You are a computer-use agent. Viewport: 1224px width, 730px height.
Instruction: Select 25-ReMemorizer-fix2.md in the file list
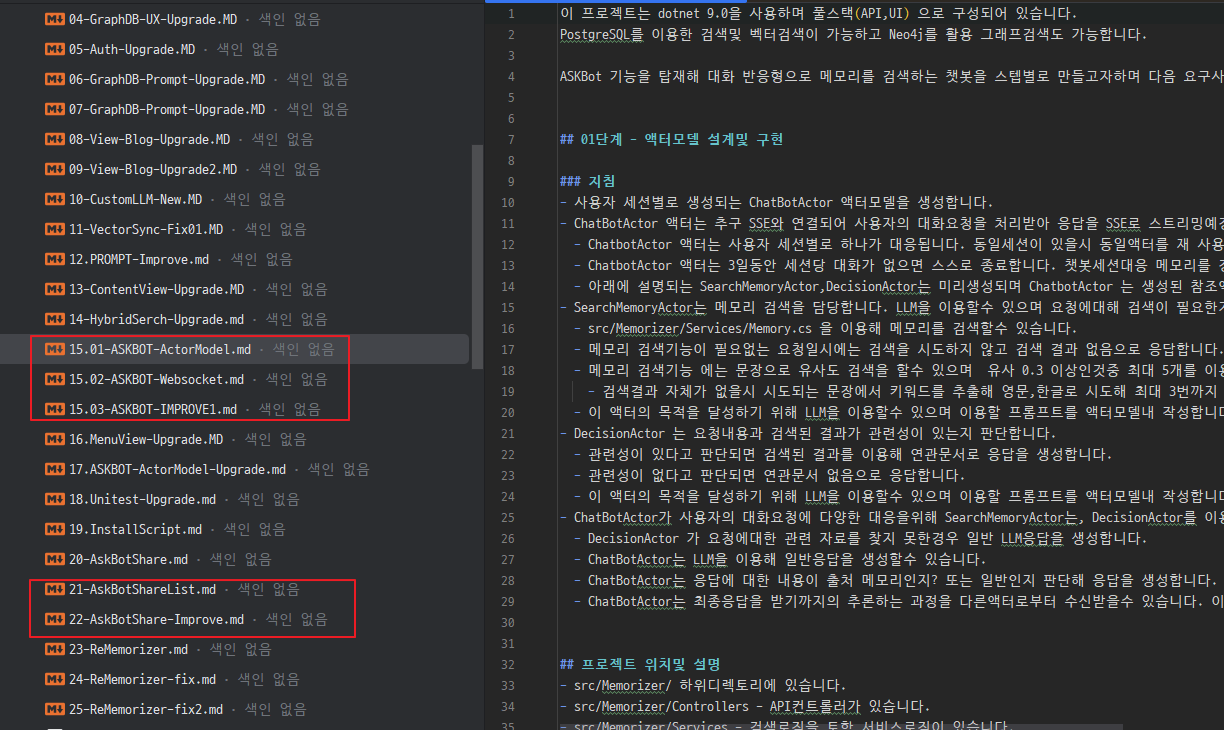146,709
